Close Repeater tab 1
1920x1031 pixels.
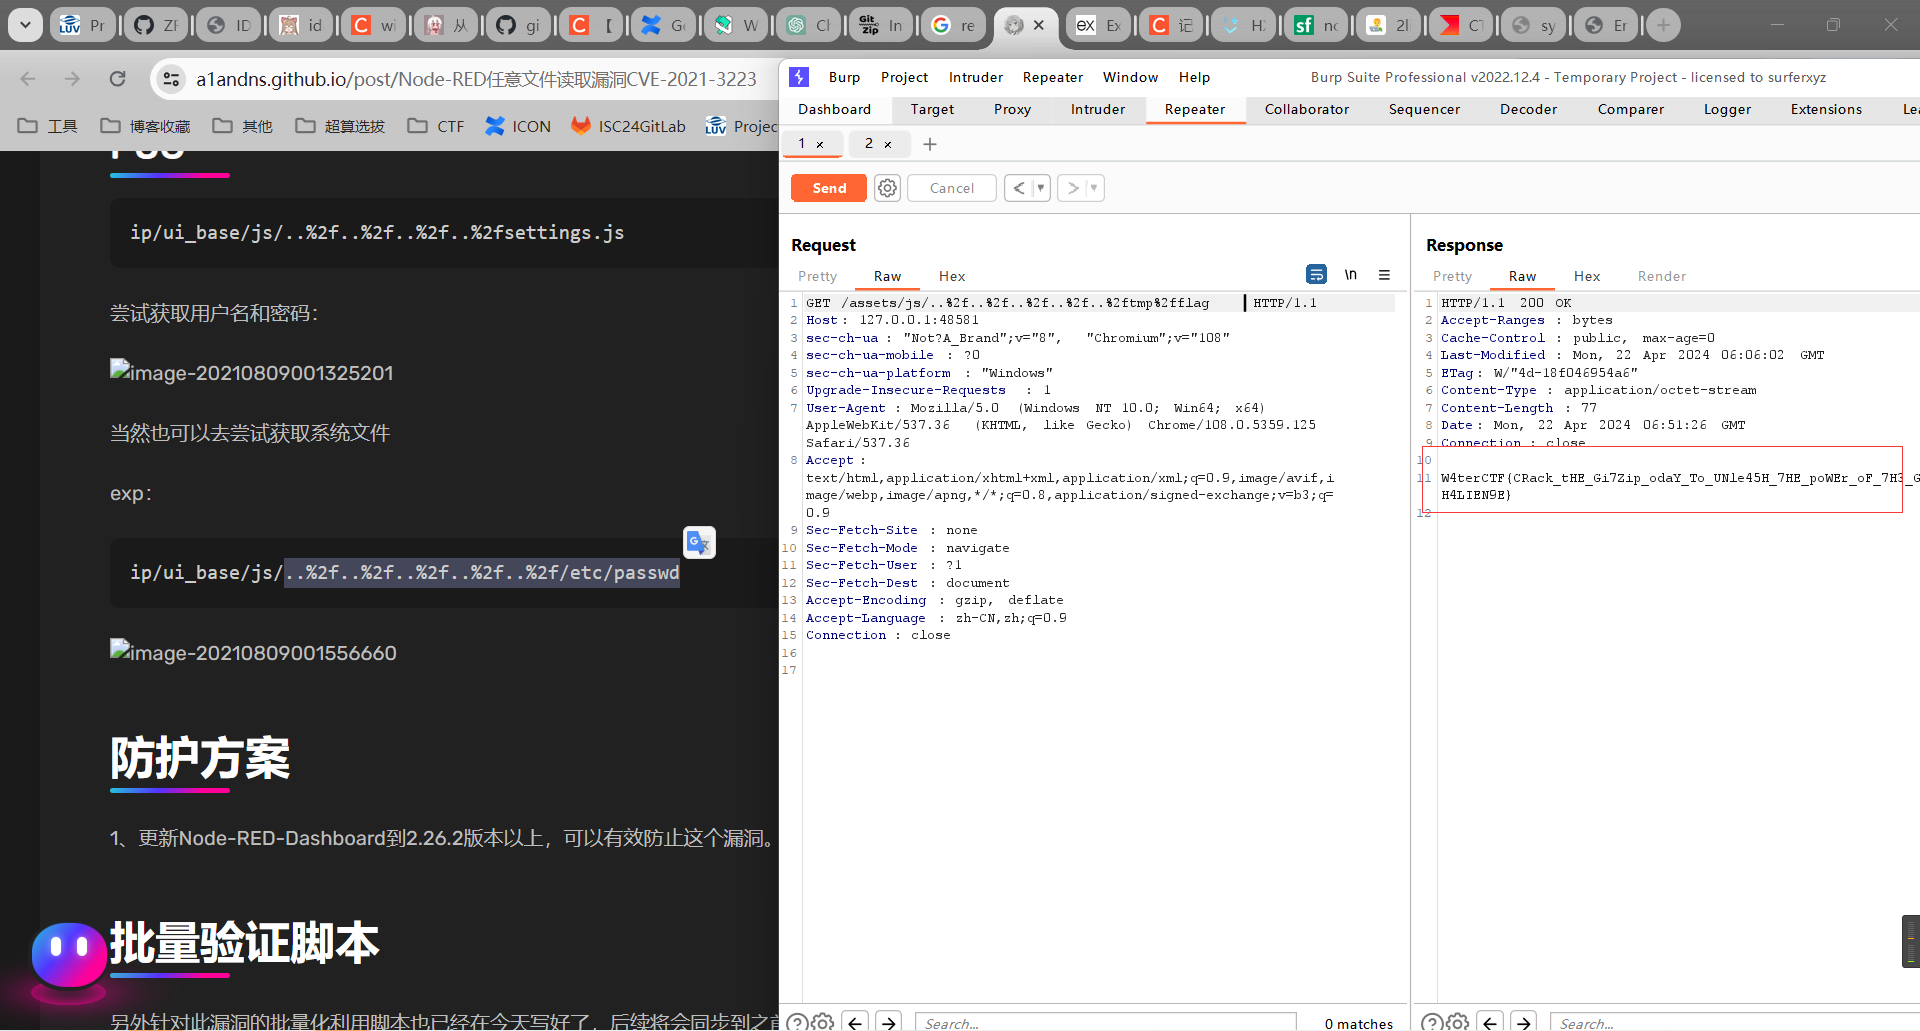tap(820, 145)
